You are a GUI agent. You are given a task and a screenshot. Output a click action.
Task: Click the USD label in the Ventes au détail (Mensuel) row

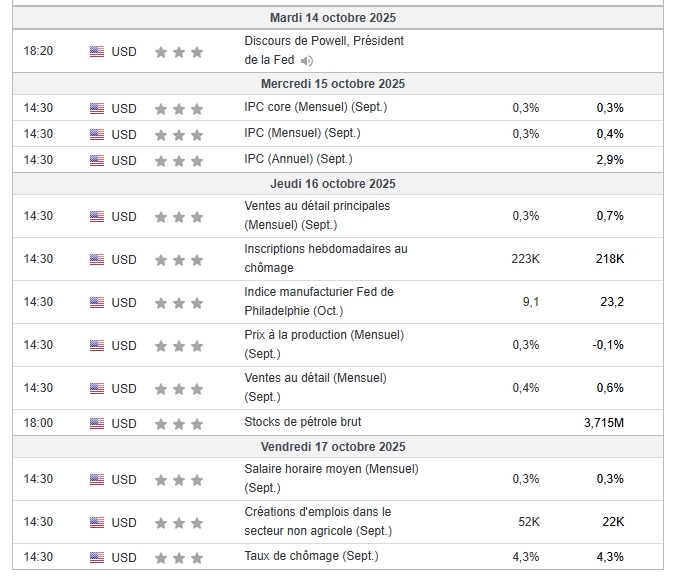coord(124,389)
